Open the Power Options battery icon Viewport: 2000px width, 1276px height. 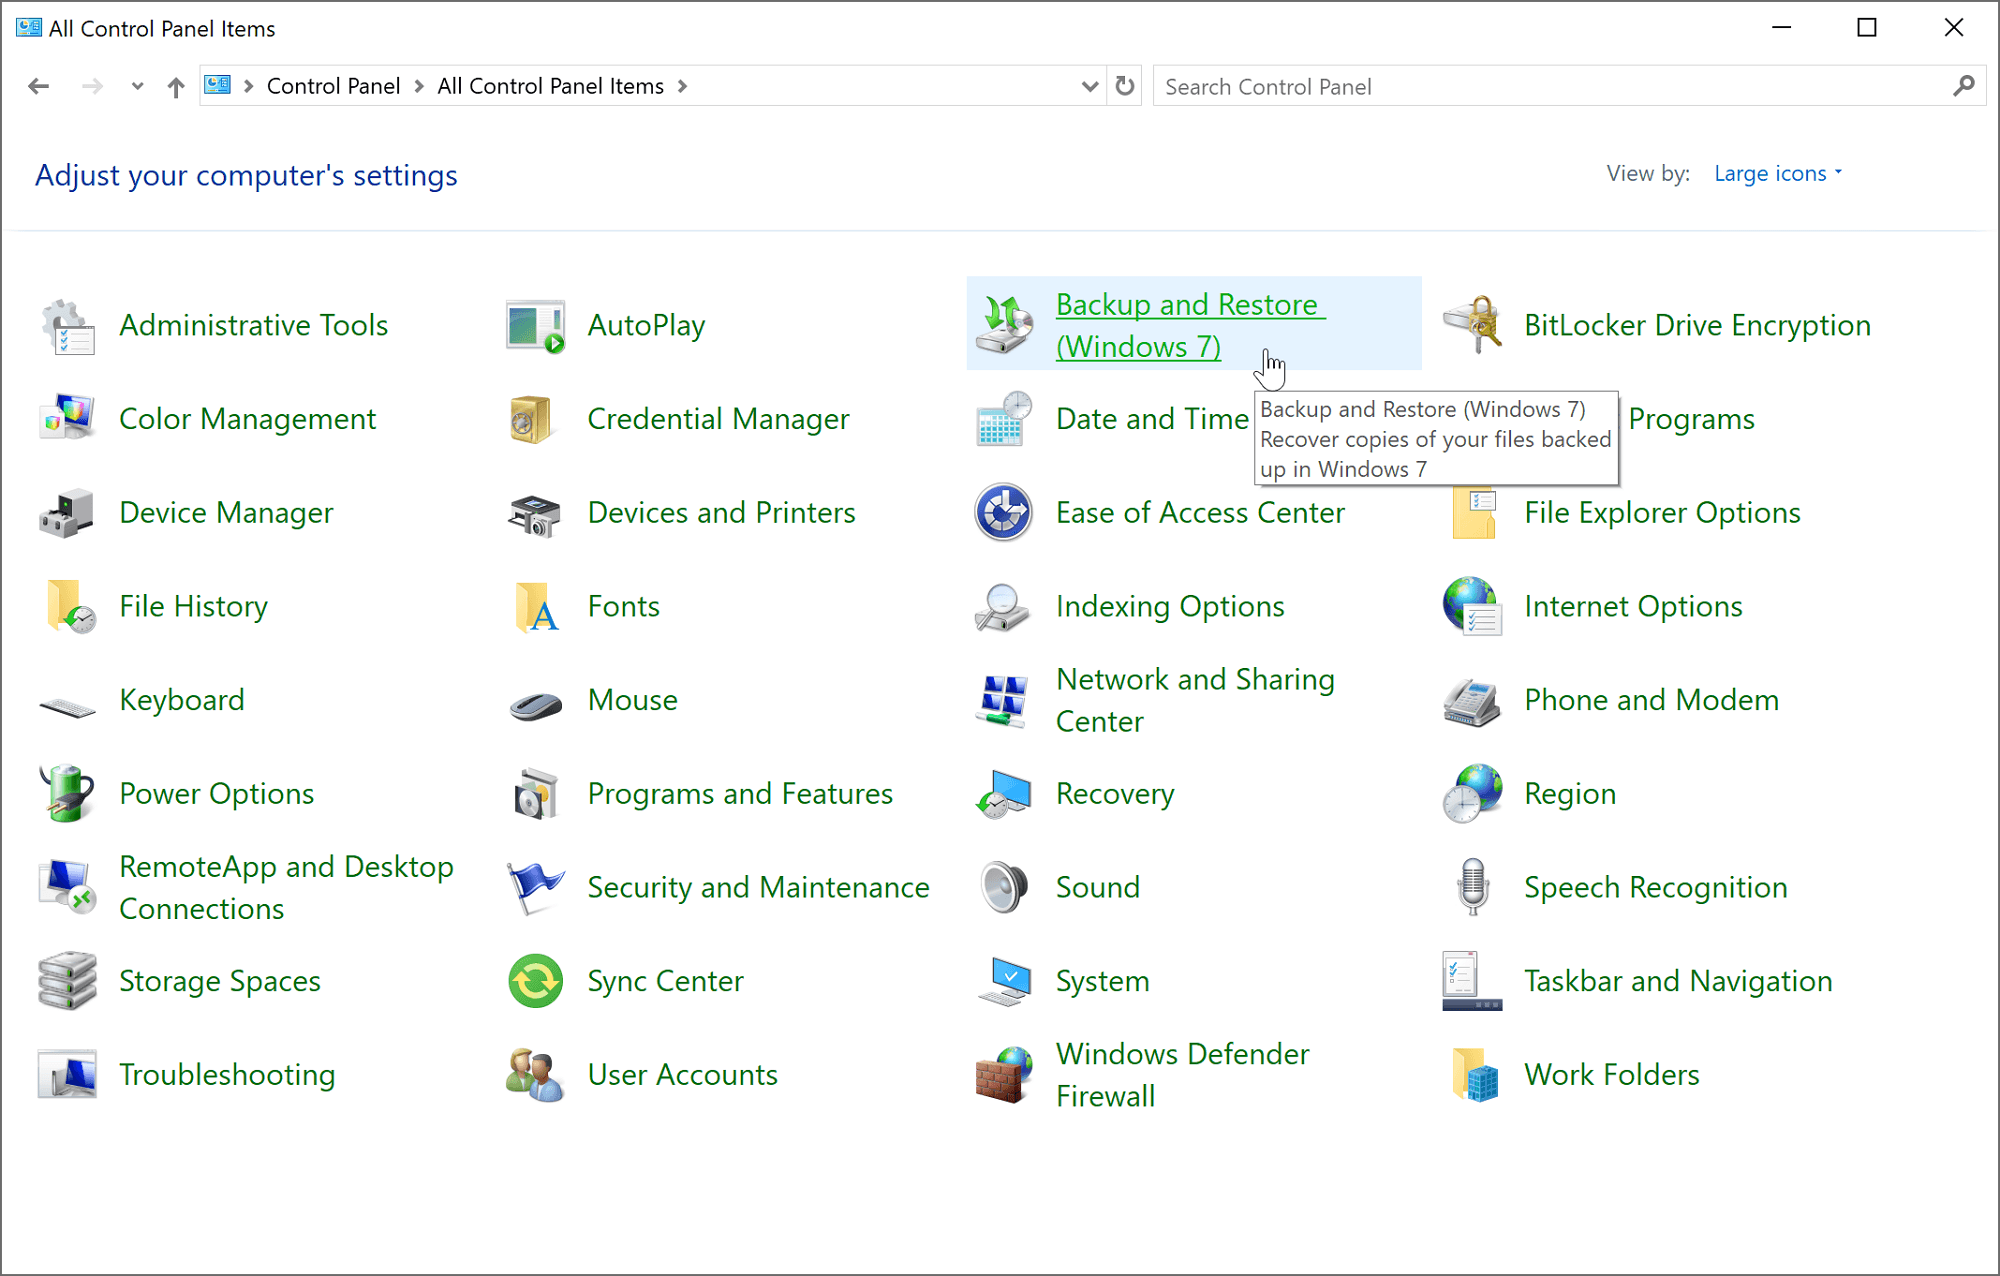tap(67, 794)
